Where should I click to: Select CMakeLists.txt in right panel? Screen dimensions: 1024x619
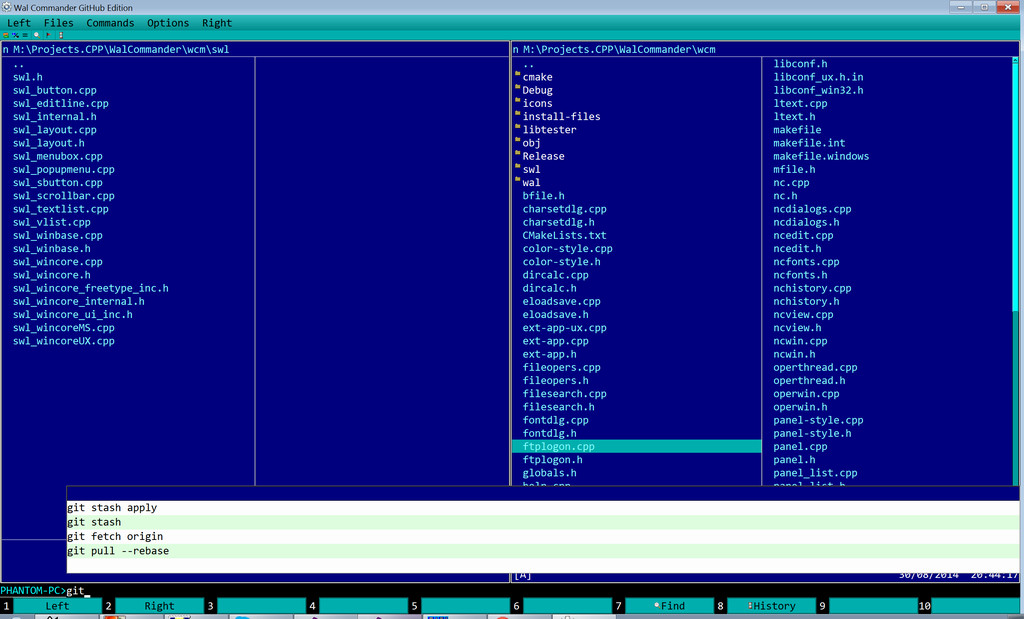coord(564,235)
